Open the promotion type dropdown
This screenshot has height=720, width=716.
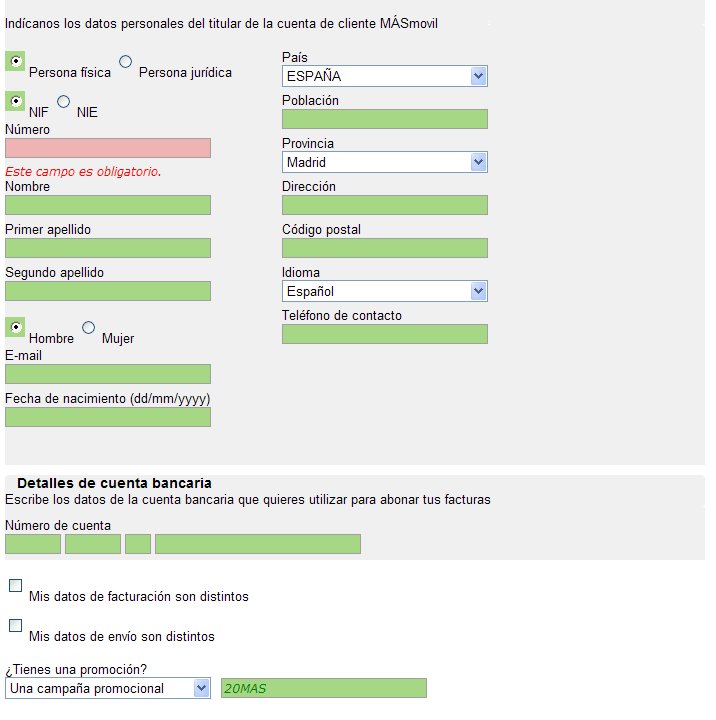click(107, 688)
